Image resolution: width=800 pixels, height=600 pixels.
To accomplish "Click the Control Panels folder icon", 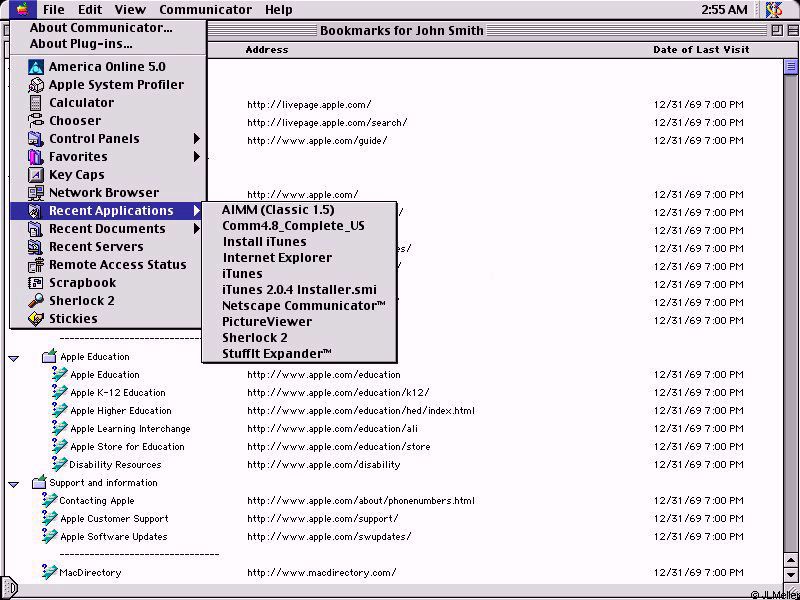I will pos(36,139).
